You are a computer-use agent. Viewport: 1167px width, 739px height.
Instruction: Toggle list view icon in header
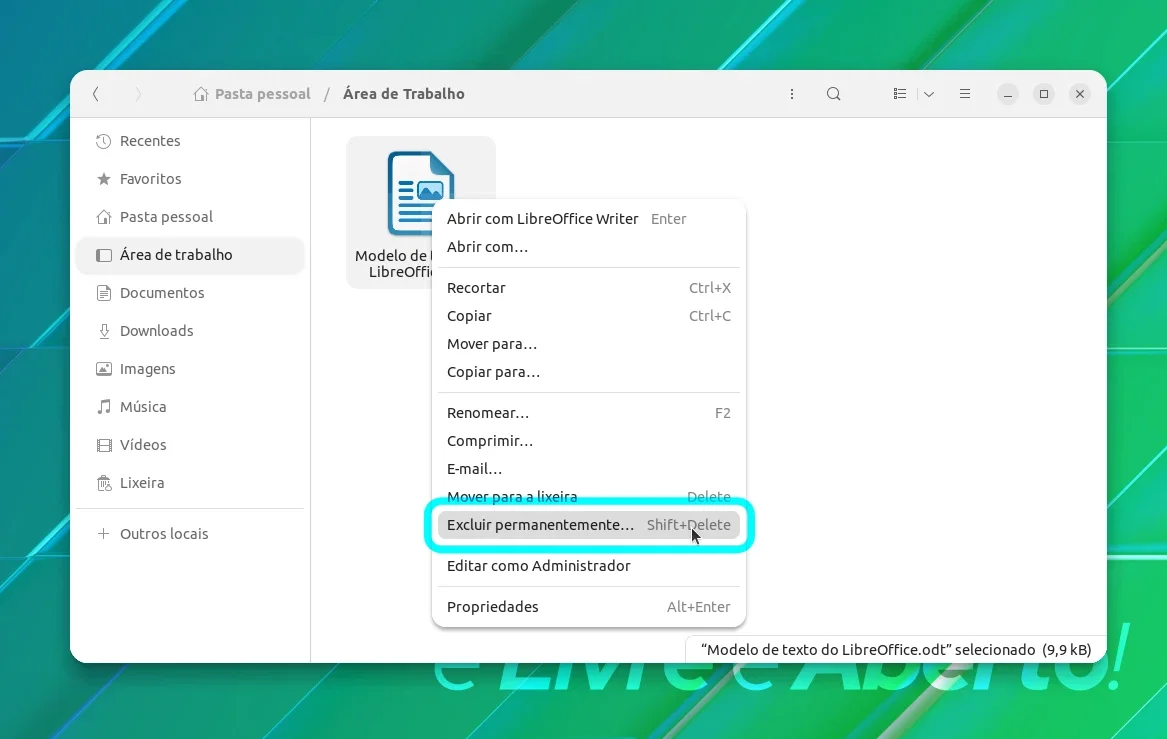pyautogui.click(x=900, y=94)
